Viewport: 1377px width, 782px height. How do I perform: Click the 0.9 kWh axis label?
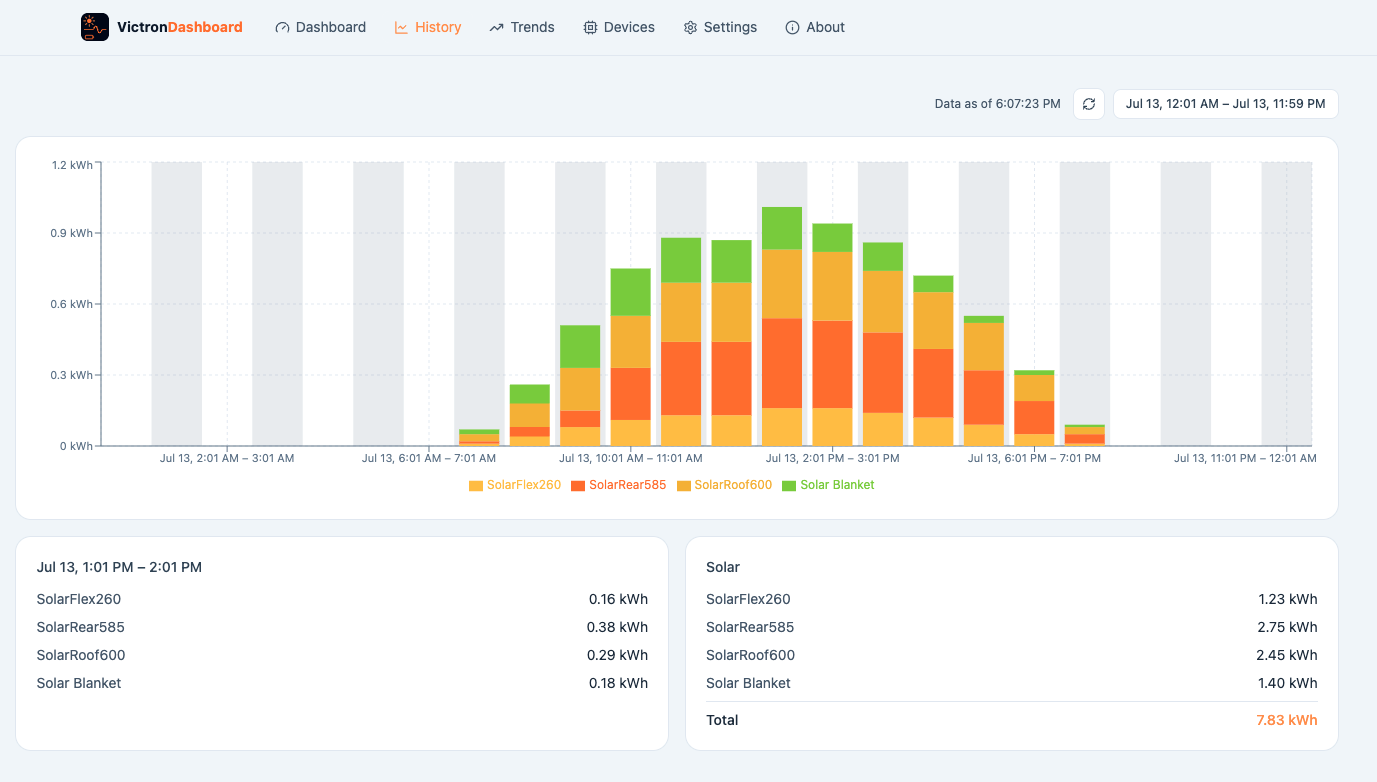point(72,234)
